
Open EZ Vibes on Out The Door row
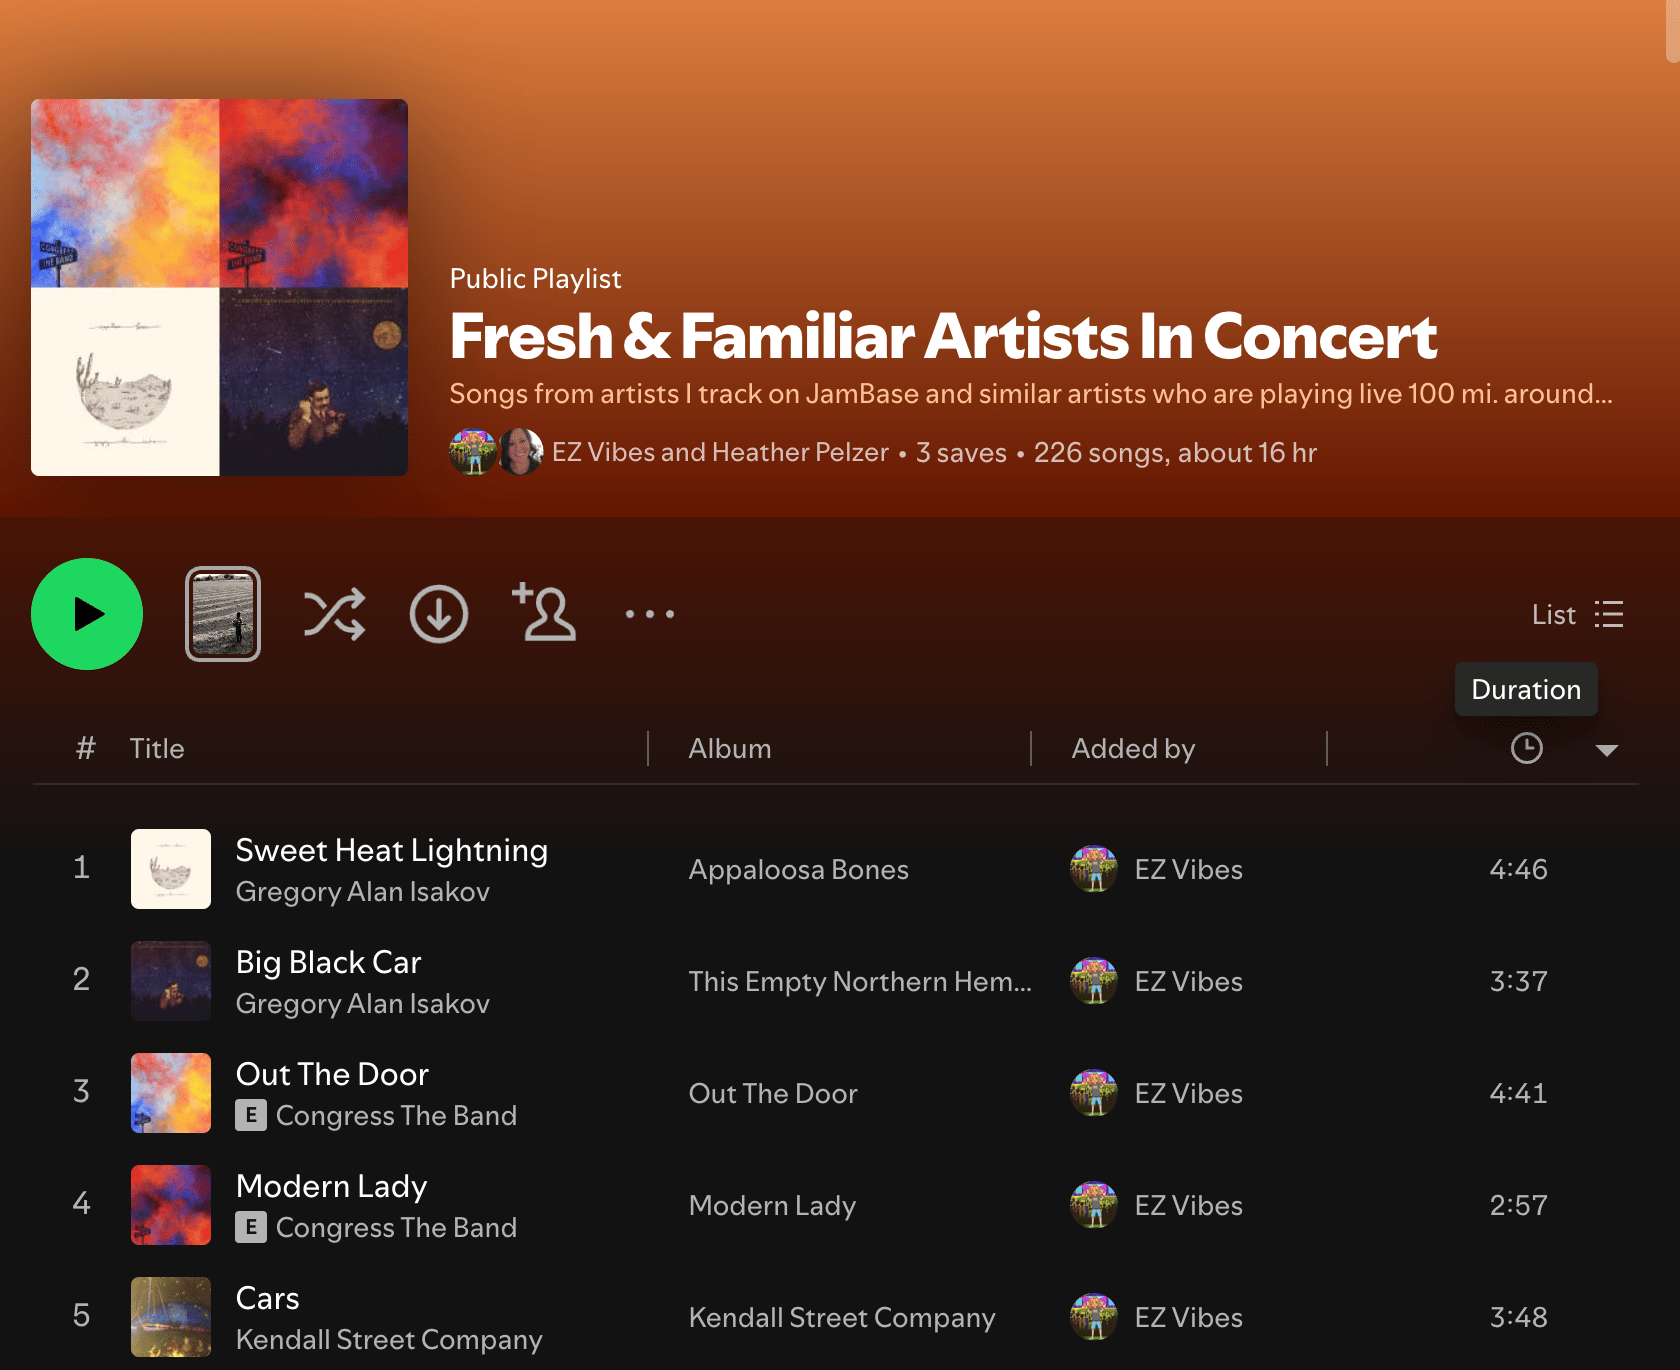tap(1189, 1094)
